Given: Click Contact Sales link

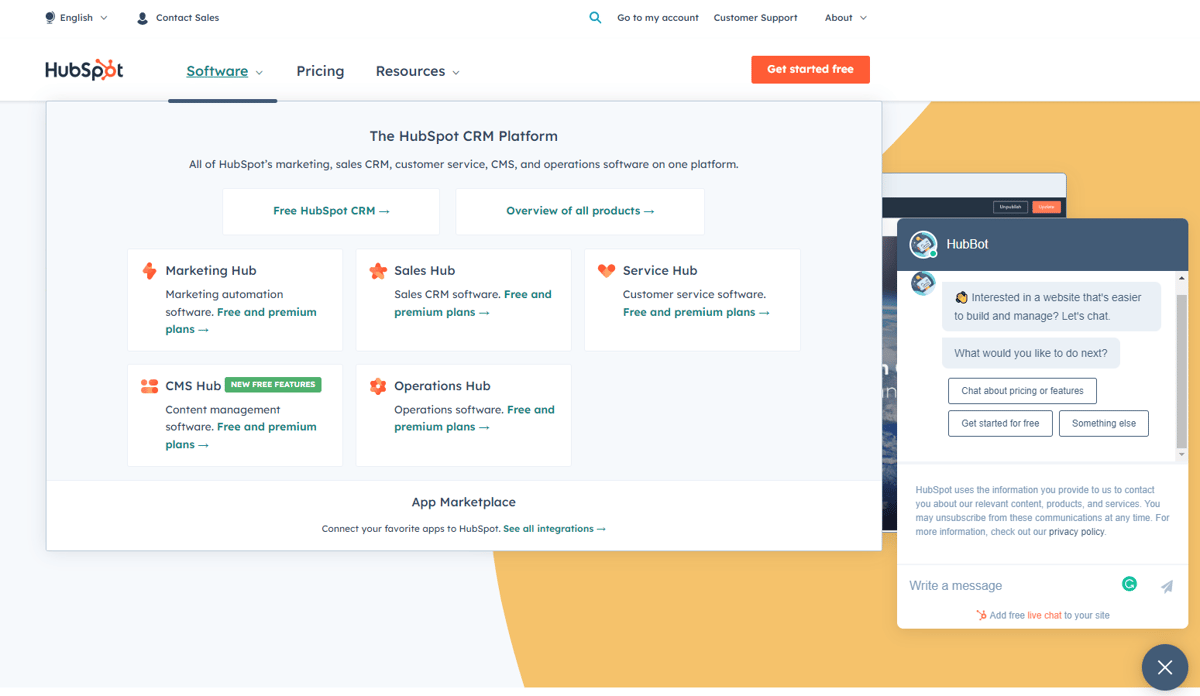Looking at the screenshot, I should point(187,18).
